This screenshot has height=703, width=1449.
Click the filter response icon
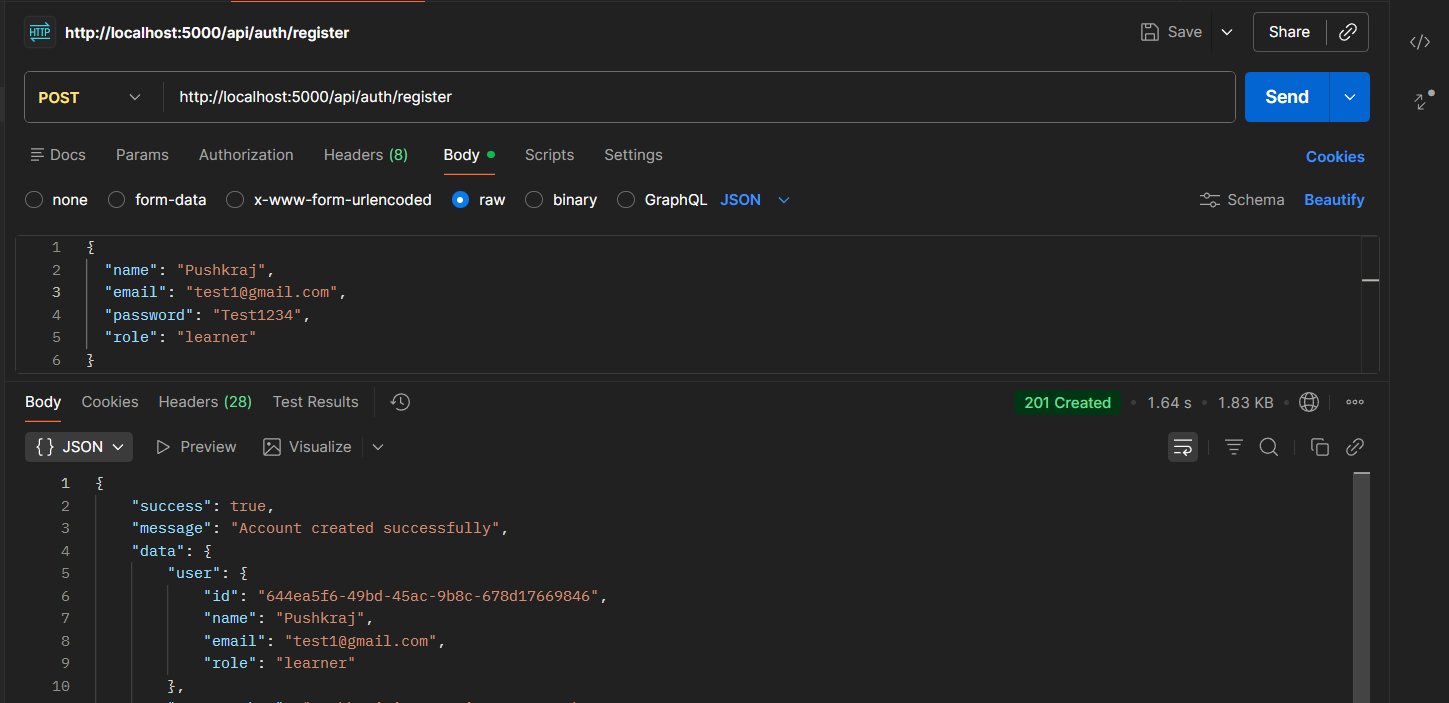[1234, 447]
